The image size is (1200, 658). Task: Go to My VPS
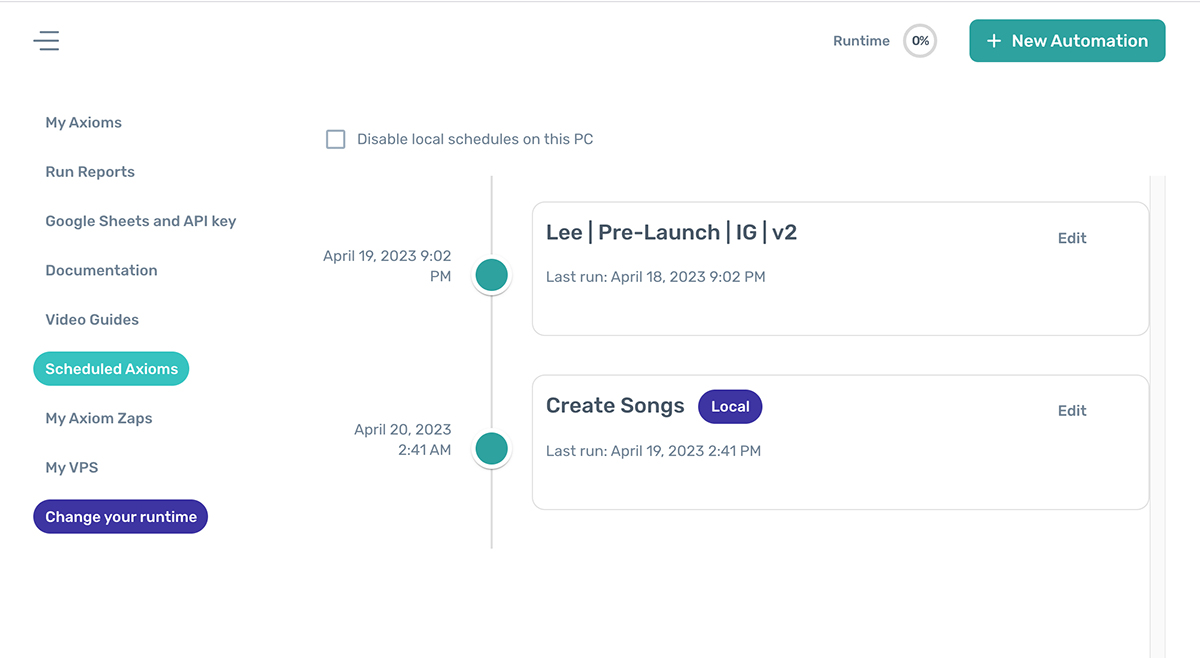point(71,467)
